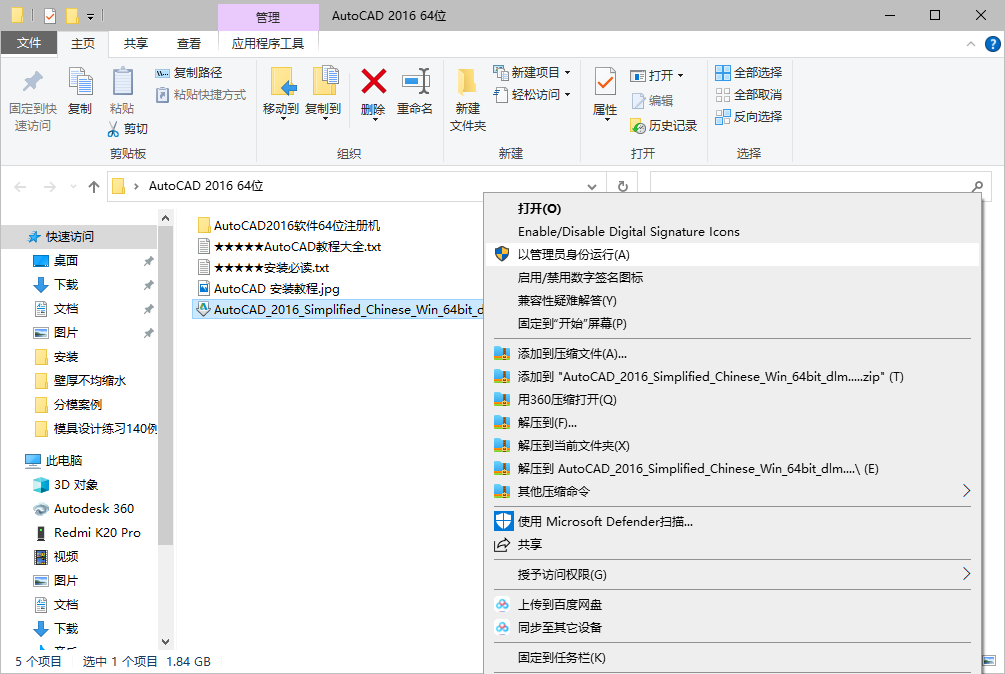Open the 文件 menu

coord(30,44)
